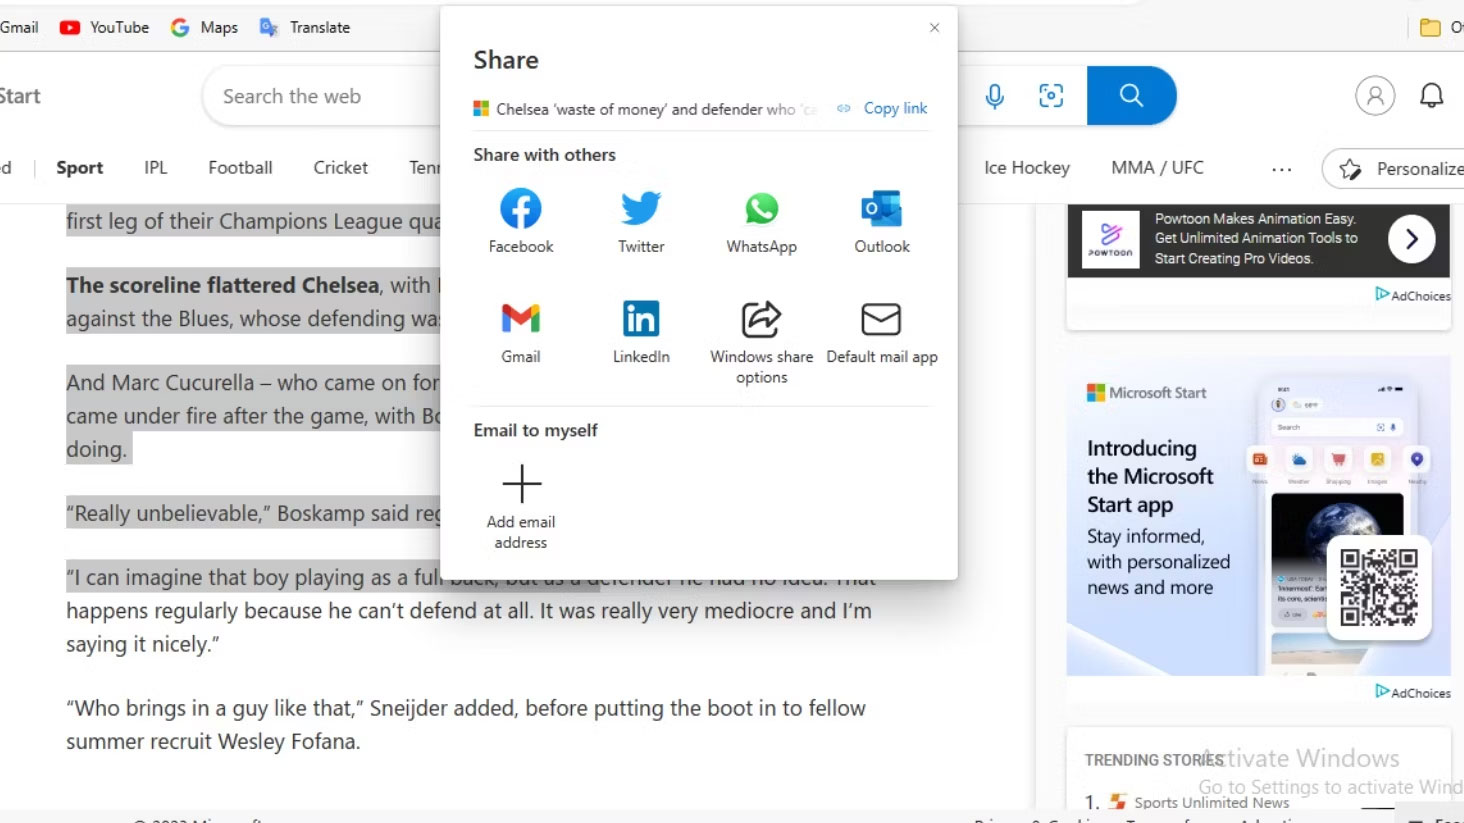This screenshot has height=823, width=1464.
Task: Select the Ice Hockey tab
Action: coord(1027,168)
